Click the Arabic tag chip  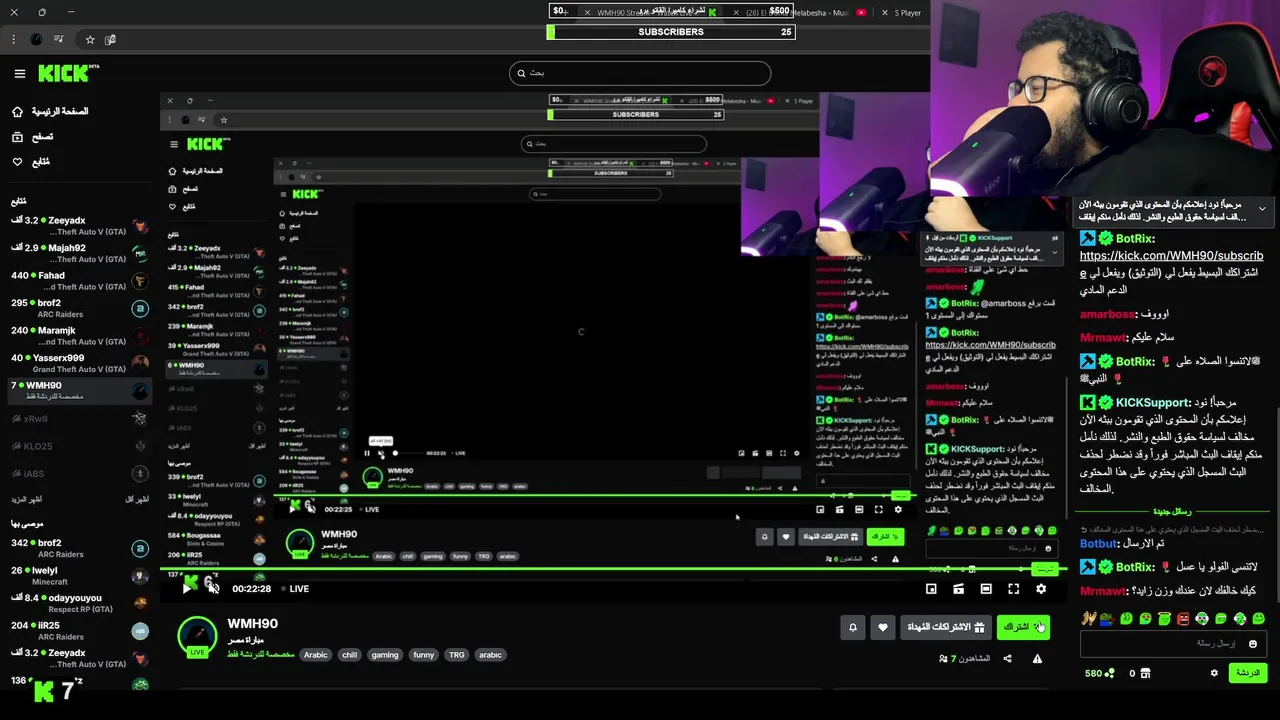pyautogui.click(x=316, y=655)
